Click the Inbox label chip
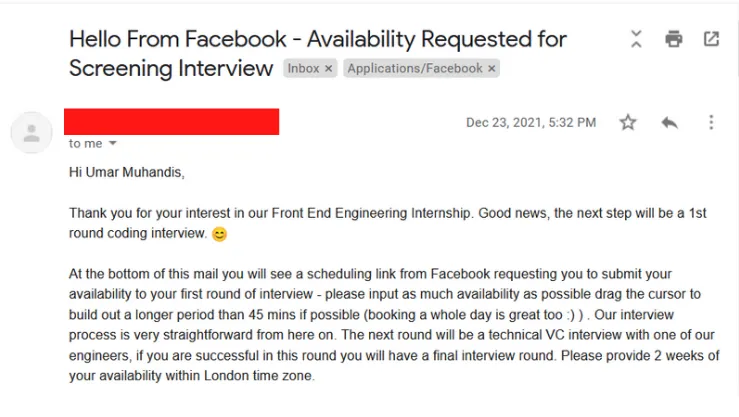This screenshot has height=417, width=739. coord(304,68)
